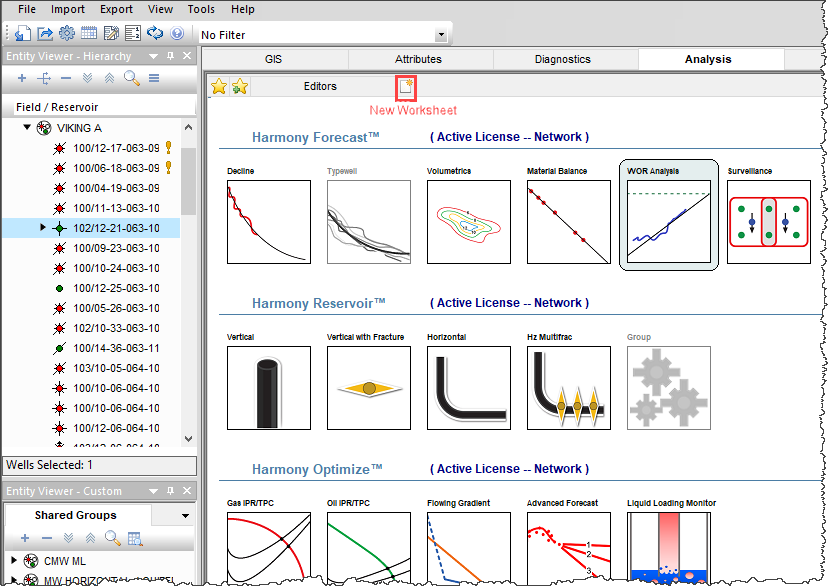Click the plus icon in Custom viewer toolbar
The height and width of the screenshot is (586, 828).
tap(25, 538)
